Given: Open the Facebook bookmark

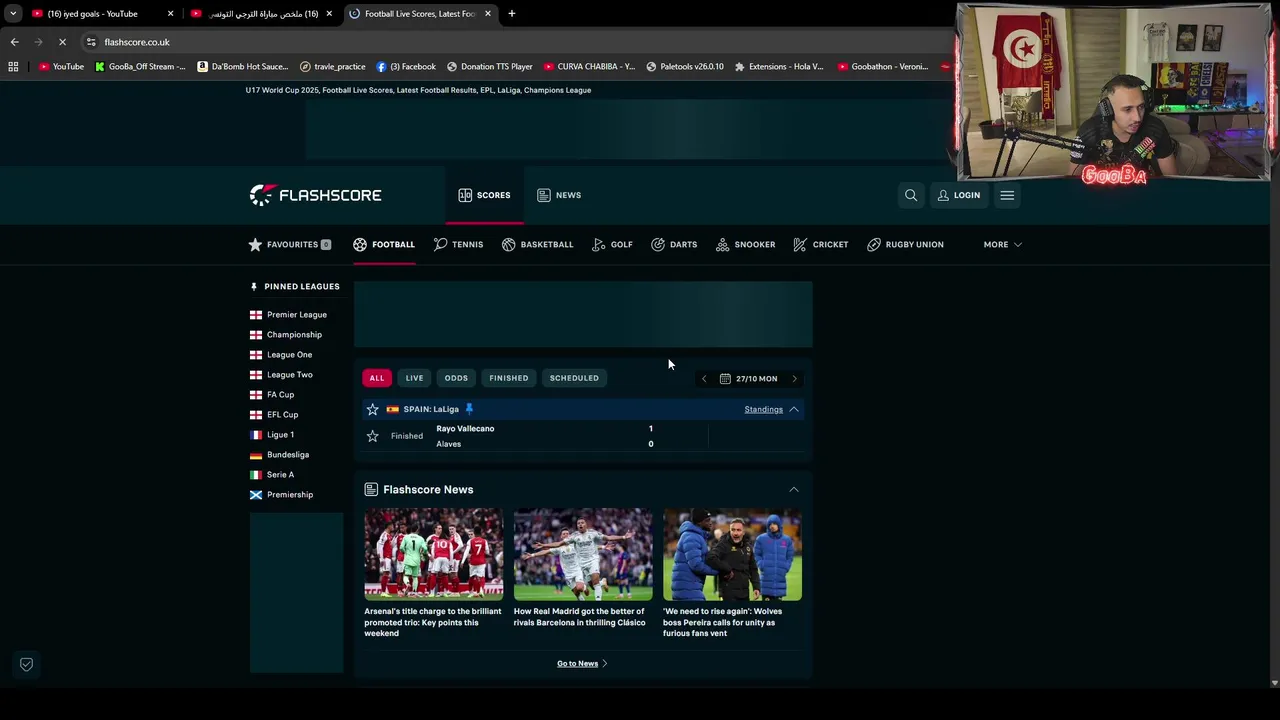Looking at the screenshot, I should (406, 67).
